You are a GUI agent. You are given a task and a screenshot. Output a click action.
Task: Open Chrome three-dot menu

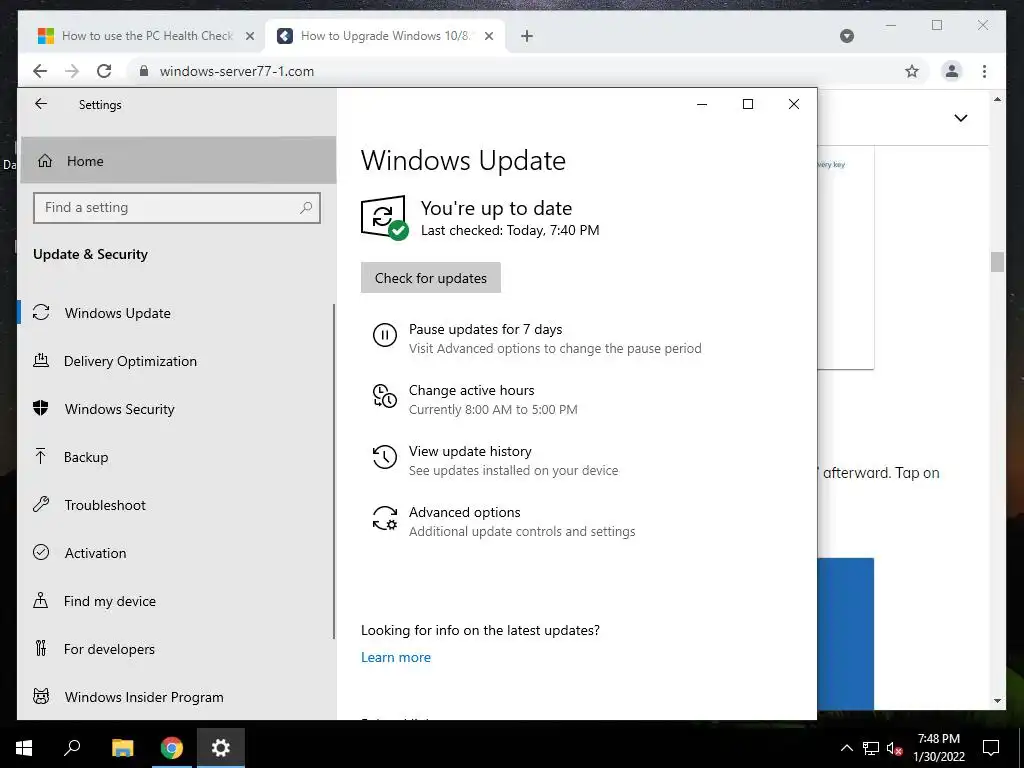[984, 71]
